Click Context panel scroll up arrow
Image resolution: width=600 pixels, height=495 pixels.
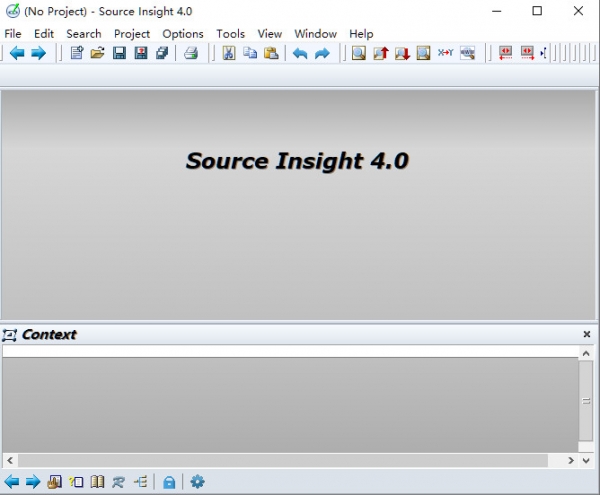click(586, 353)
